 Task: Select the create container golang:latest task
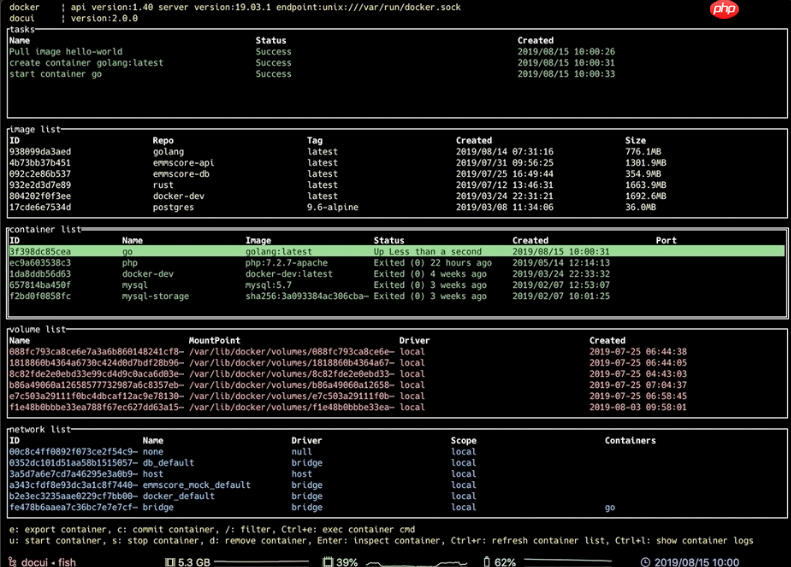pyautogui.click(x=397, y=63)
